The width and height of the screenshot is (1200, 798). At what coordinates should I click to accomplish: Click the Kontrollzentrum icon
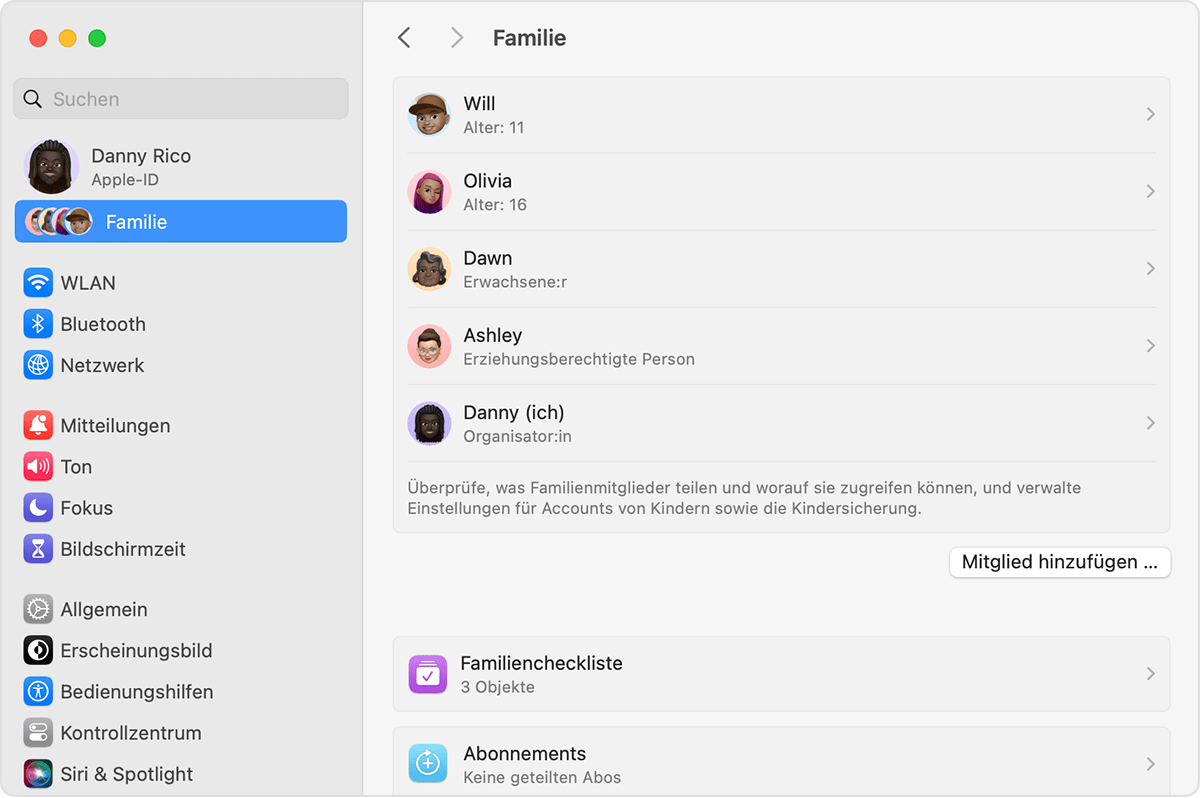38,732
